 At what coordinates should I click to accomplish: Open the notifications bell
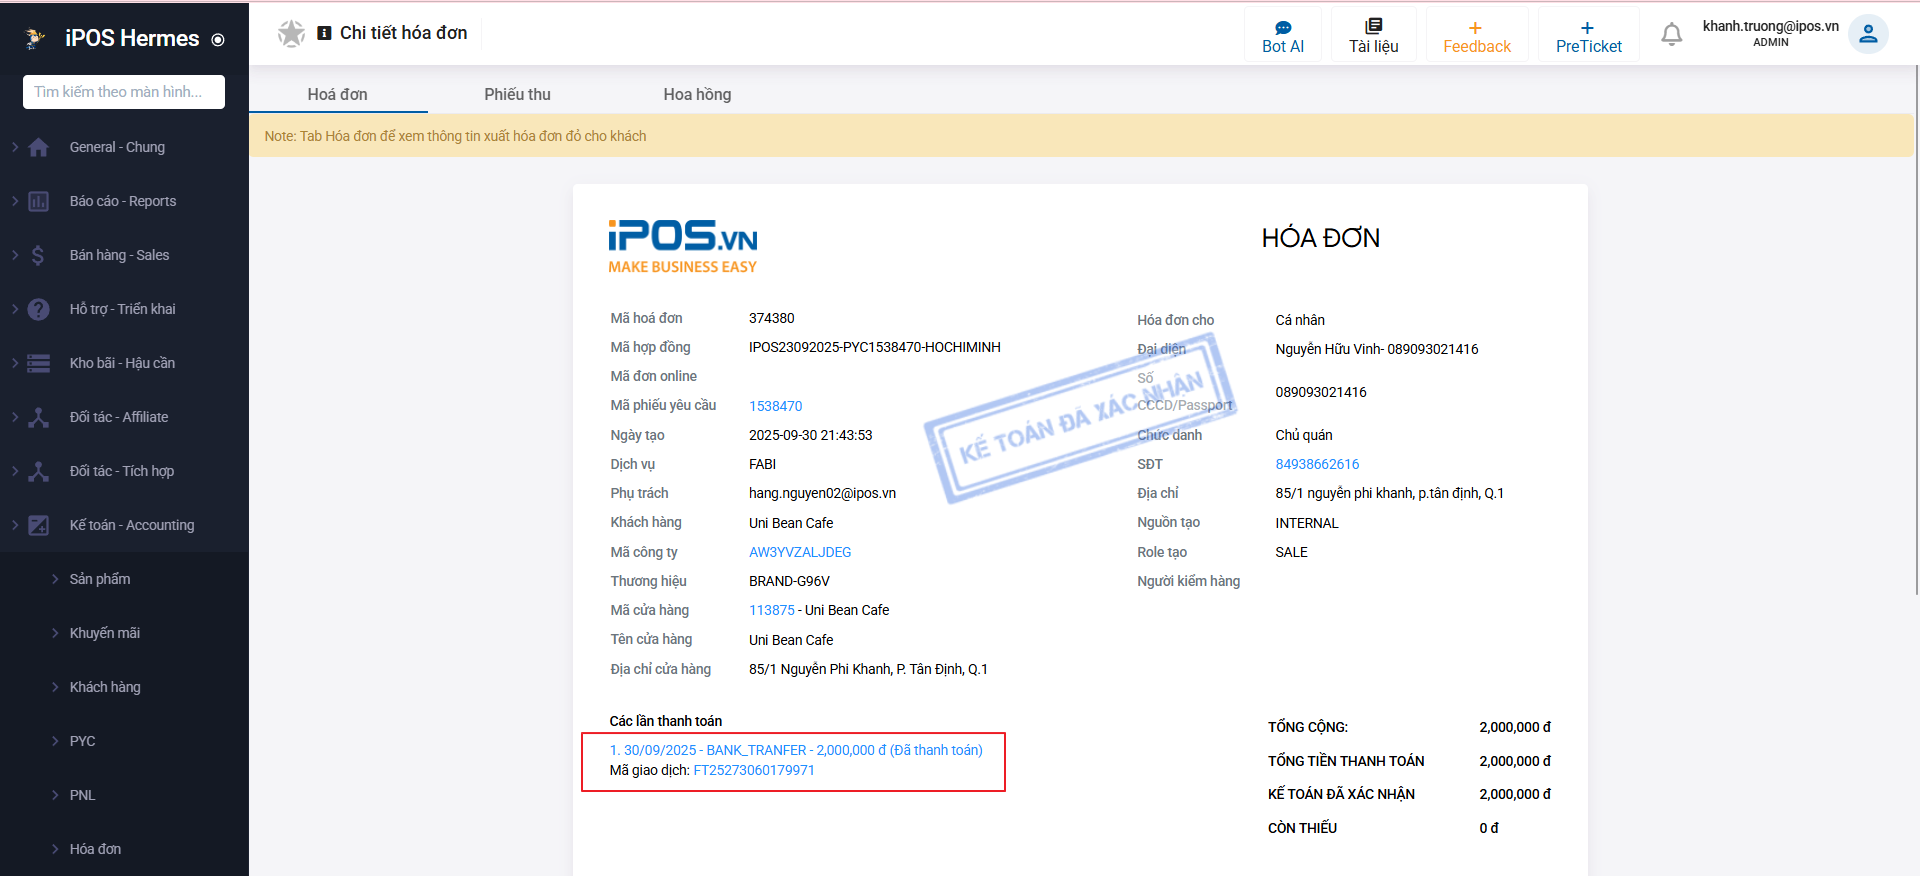click(1672, 35)
